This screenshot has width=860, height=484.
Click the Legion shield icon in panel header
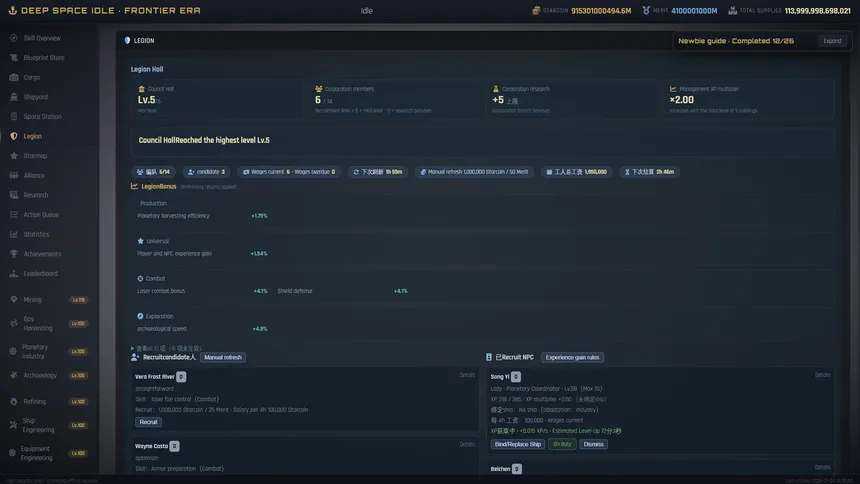pyautogui.click(x=127, y=41)
